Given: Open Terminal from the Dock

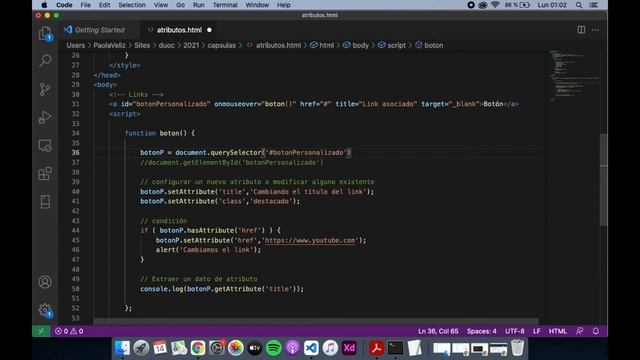Looking at the screenshot, I should pyautogui.click(x=395, y=348).
